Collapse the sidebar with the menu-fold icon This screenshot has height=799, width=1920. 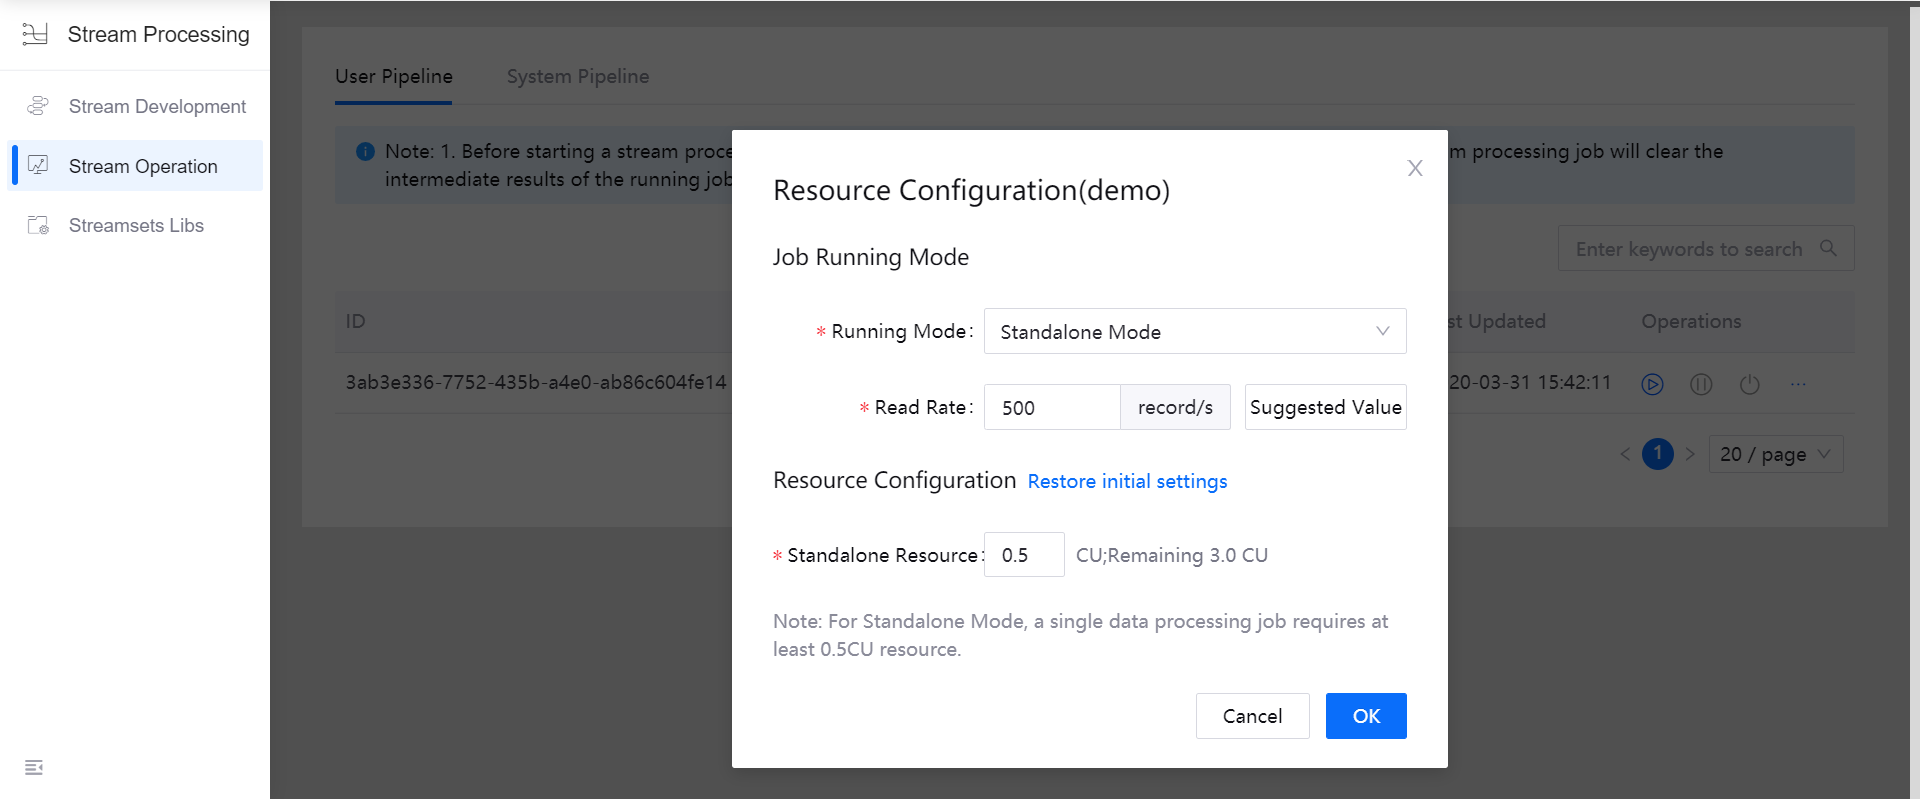(x=34, y=767)
